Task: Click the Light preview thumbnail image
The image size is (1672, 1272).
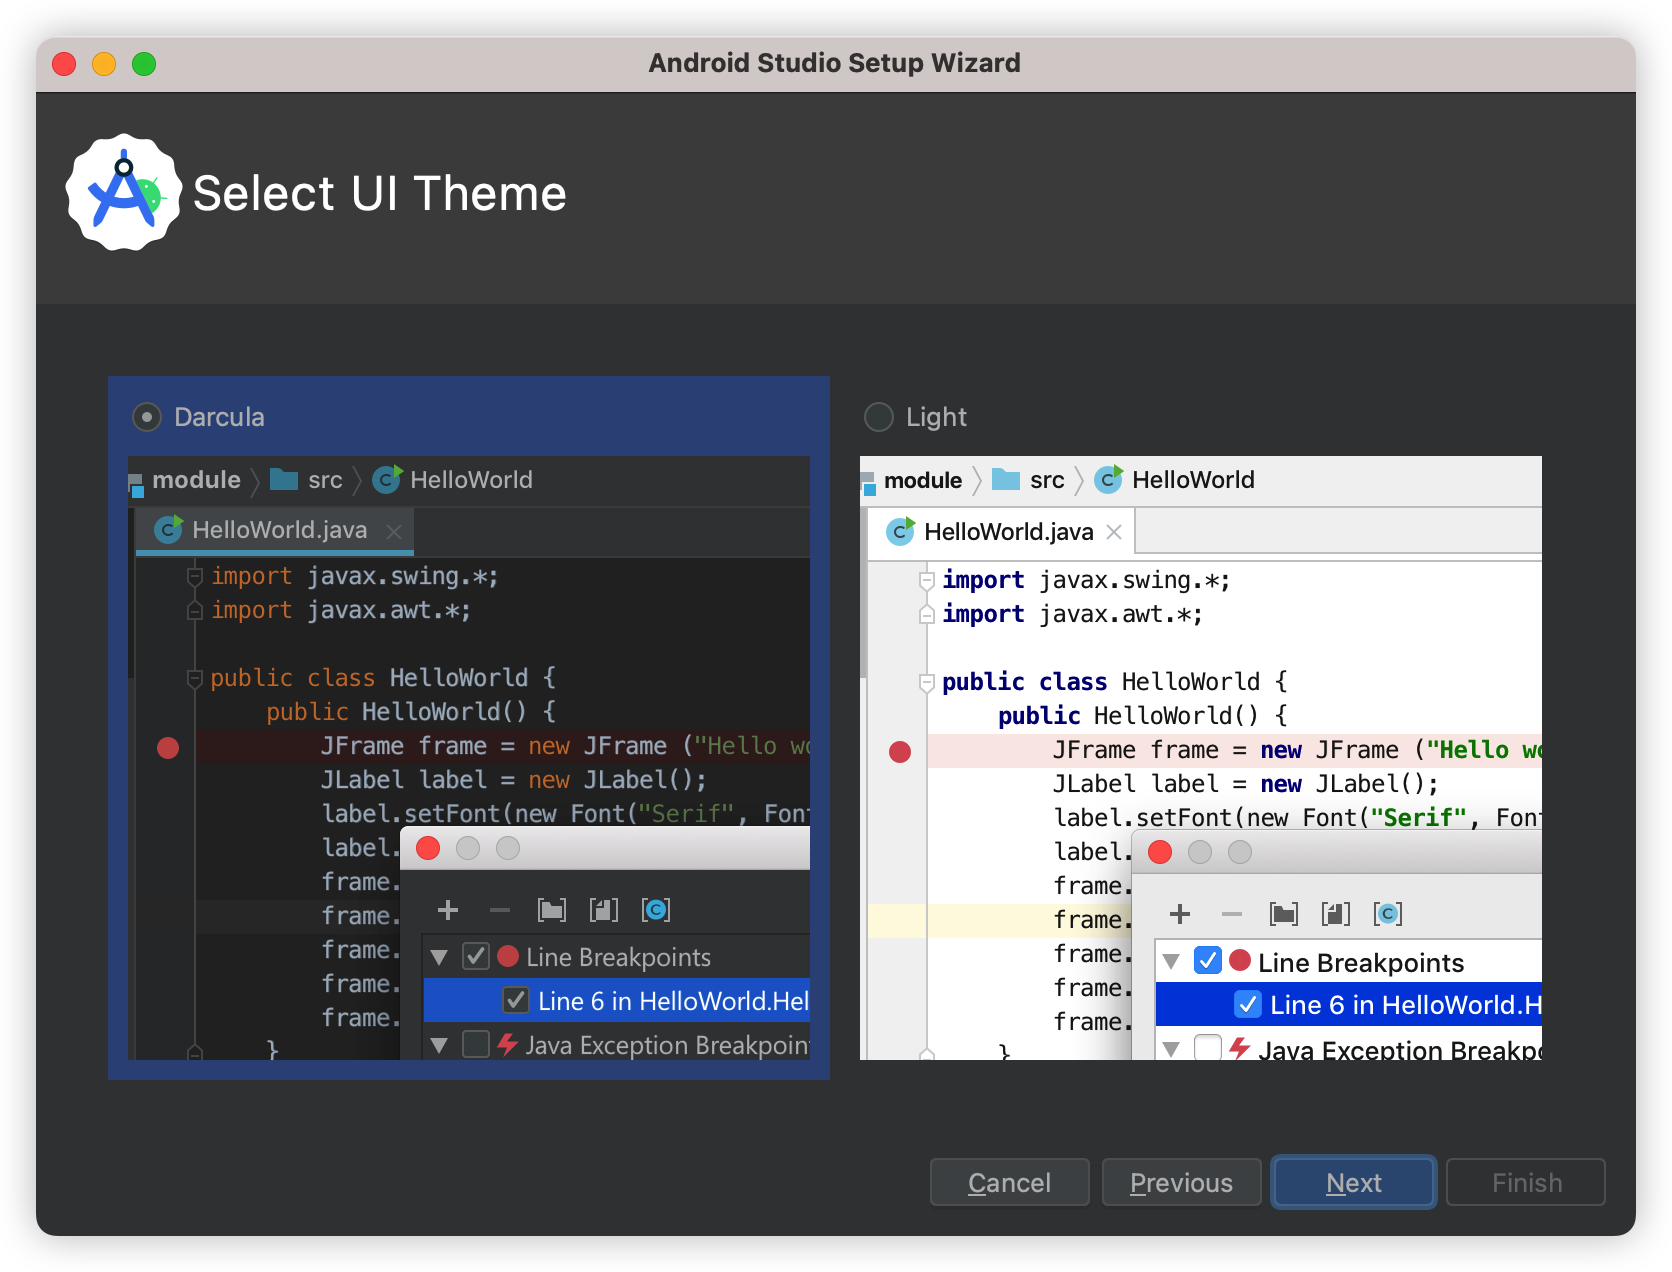Action: click(1201, 758)
